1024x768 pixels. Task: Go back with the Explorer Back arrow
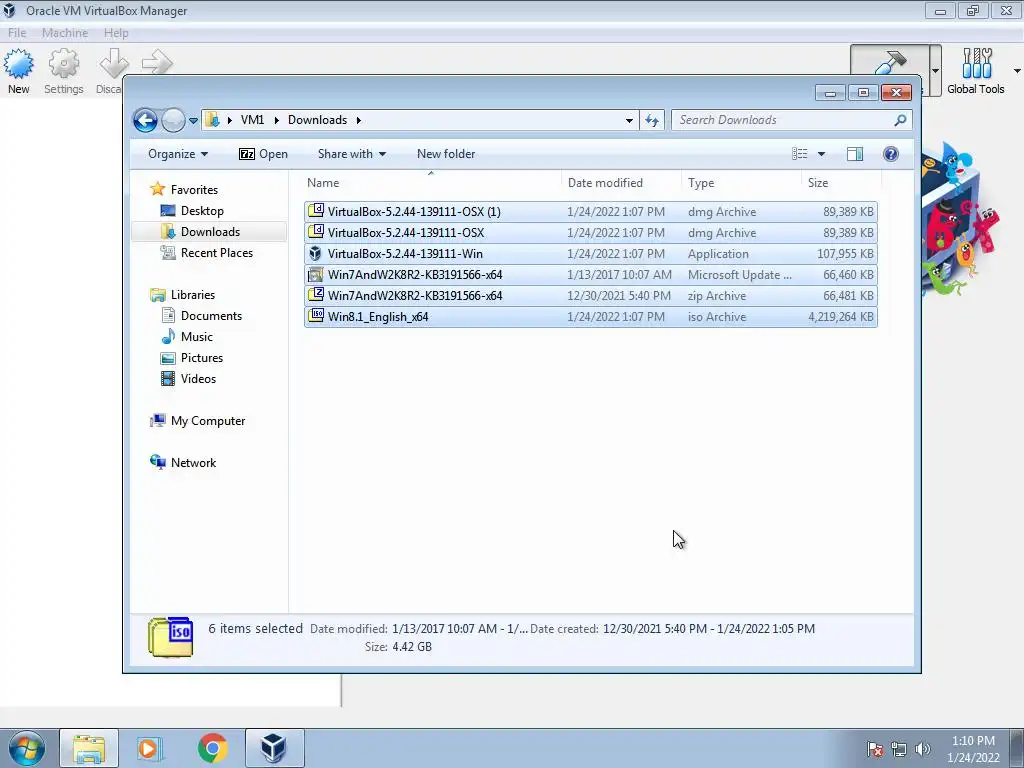point(145,120)
